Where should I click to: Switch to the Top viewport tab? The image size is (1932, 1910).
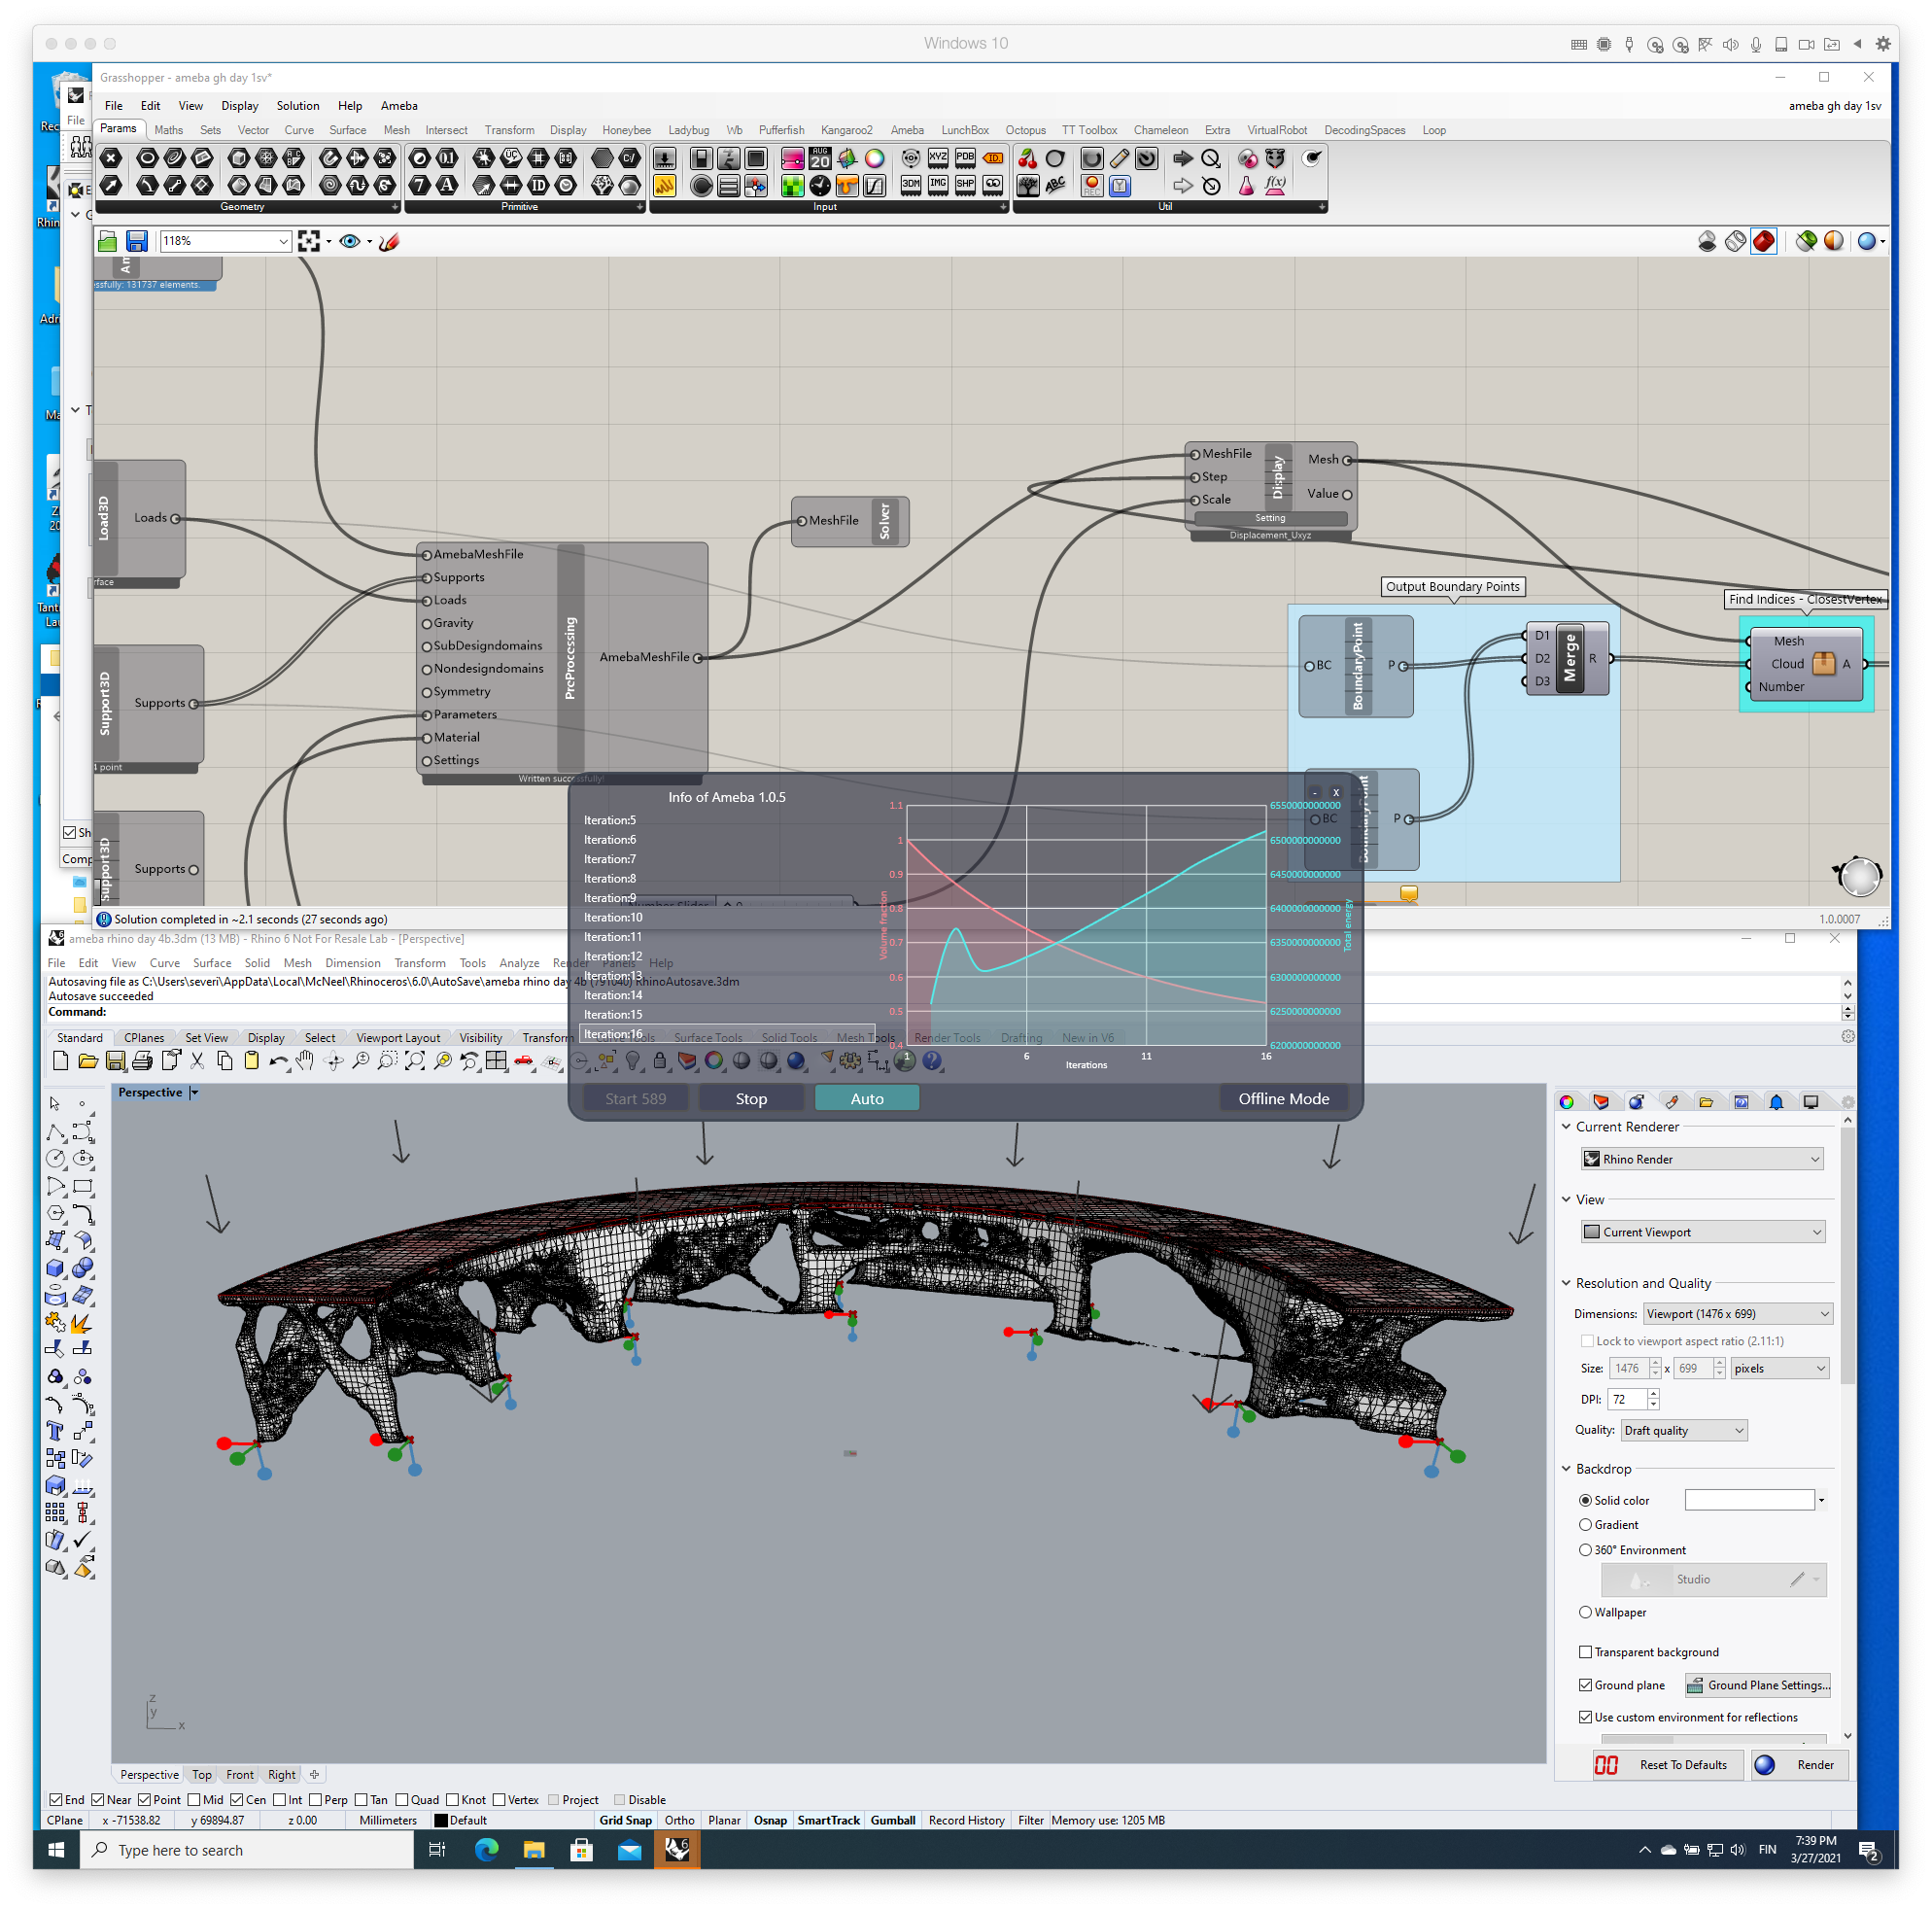pyautogui.click(x=202, y=1774)
